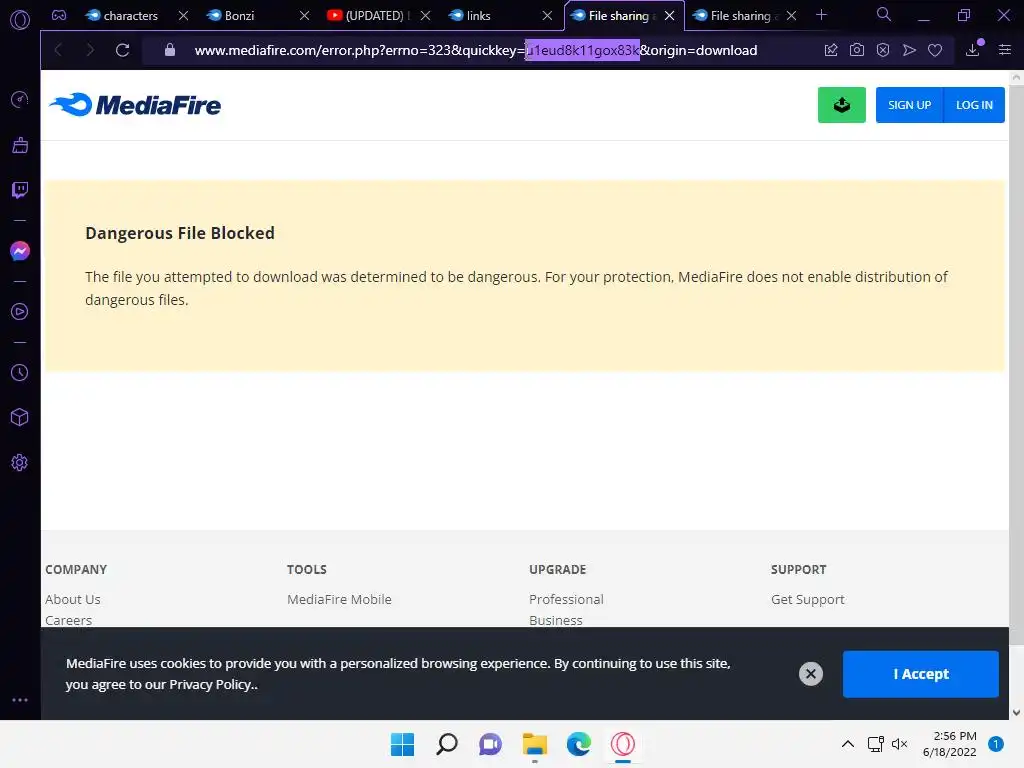Click the padlock site security icon
Image resolution: width=1024 pixels, height=768 pixels.
pos(170,50)
